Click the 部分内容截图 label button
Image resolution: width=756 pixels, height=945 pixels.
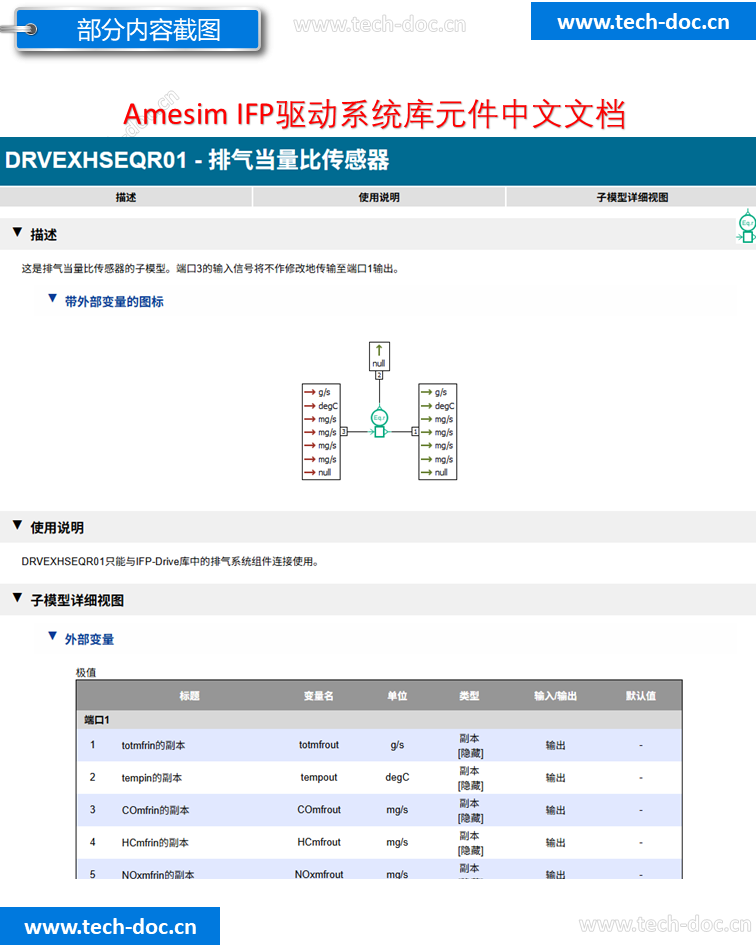click(139, 30)
